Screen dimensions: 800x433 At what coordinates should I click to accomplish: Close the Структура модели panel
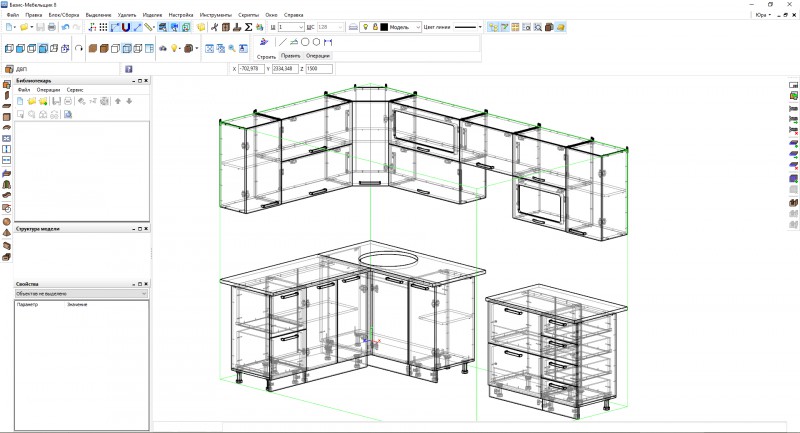pos(146,229)
